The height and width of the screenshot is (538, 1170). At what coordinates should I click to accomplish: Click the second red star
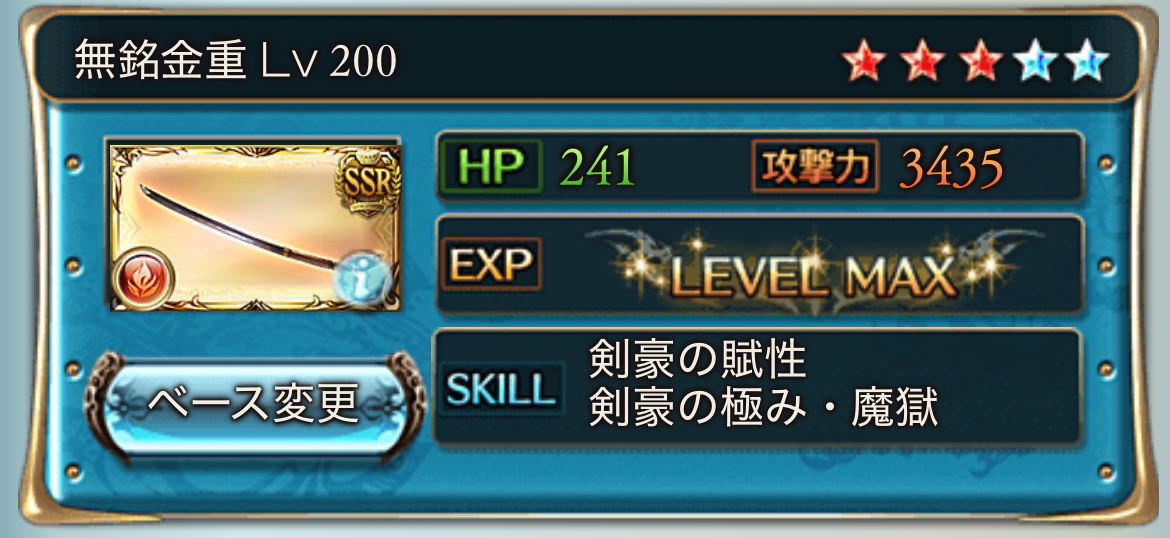click(x=922, y=63)
